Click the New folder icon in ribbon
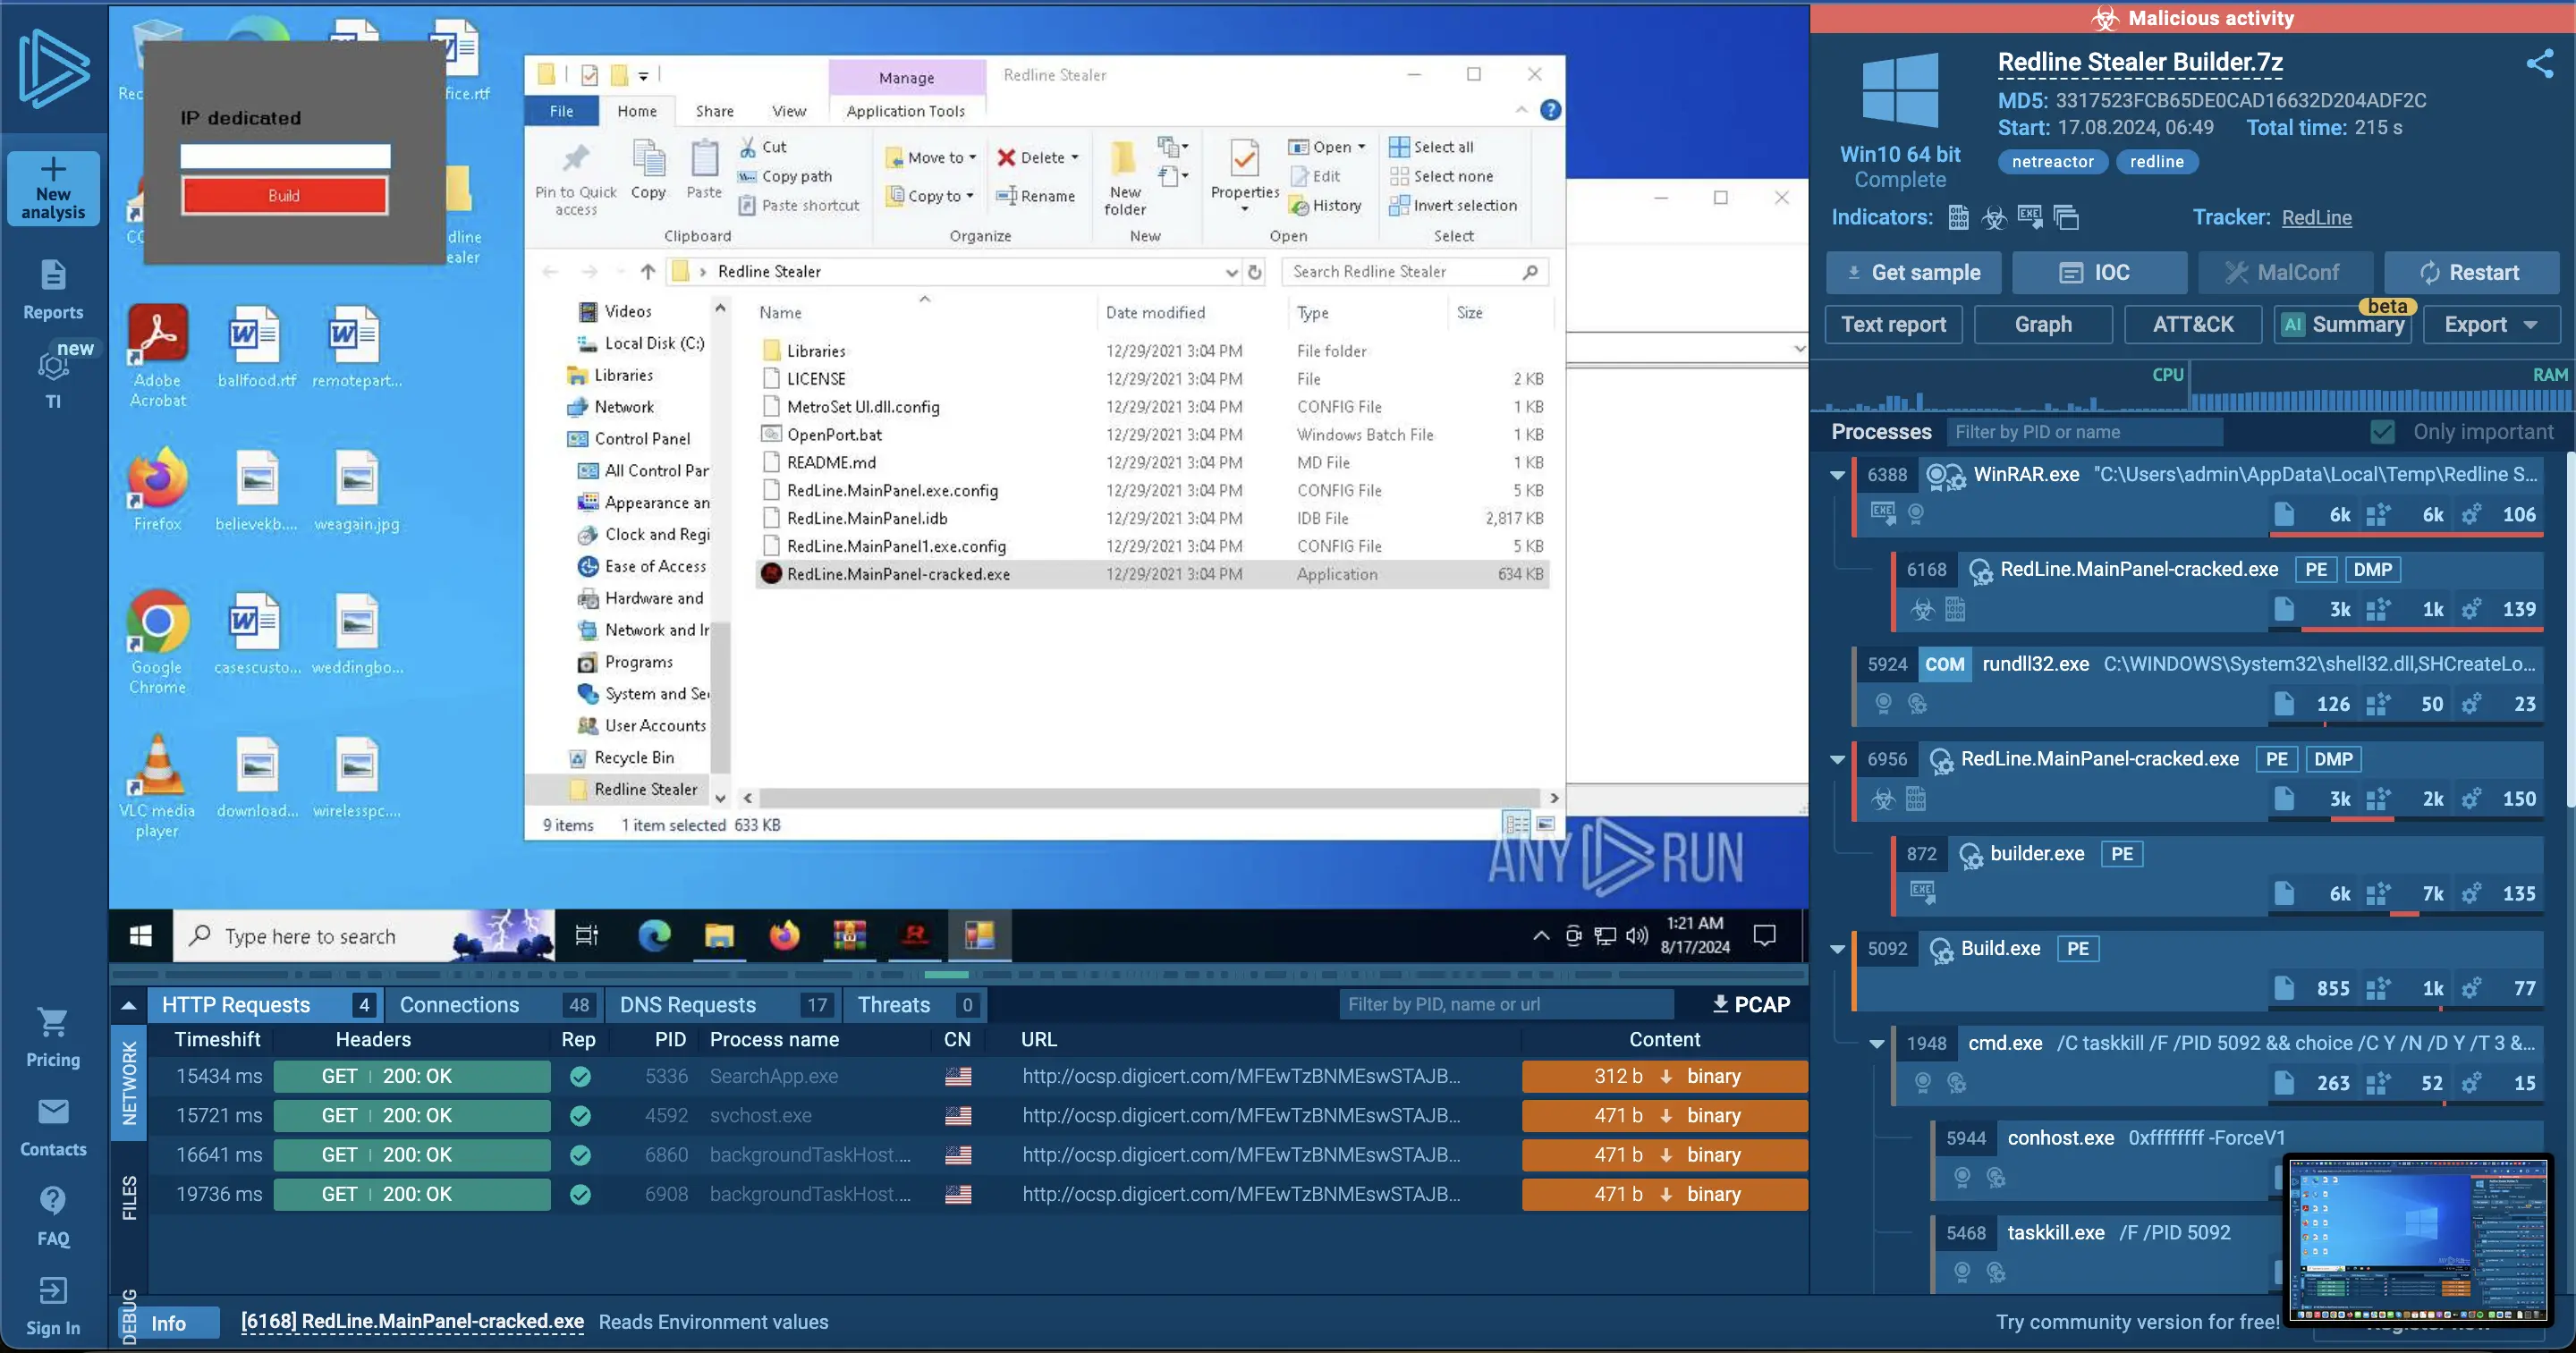This screenshot has height=1353, width=2576. point(1124,160)
